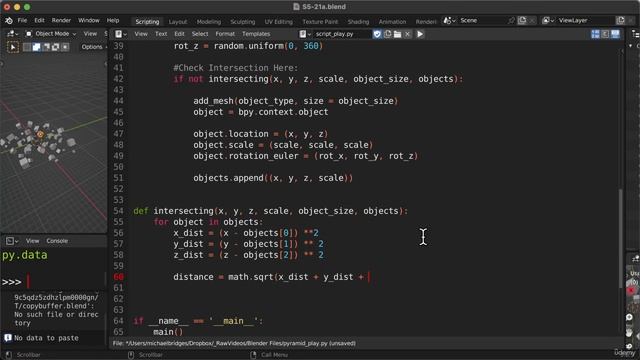Click cubes cluster in 3D viewport

[39, 143]
